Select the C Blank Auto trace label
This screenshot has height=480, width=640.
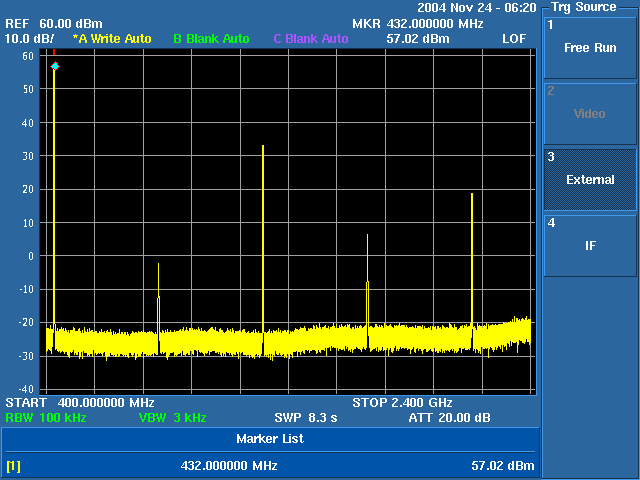pyautogui.click(x=311, y=39)
